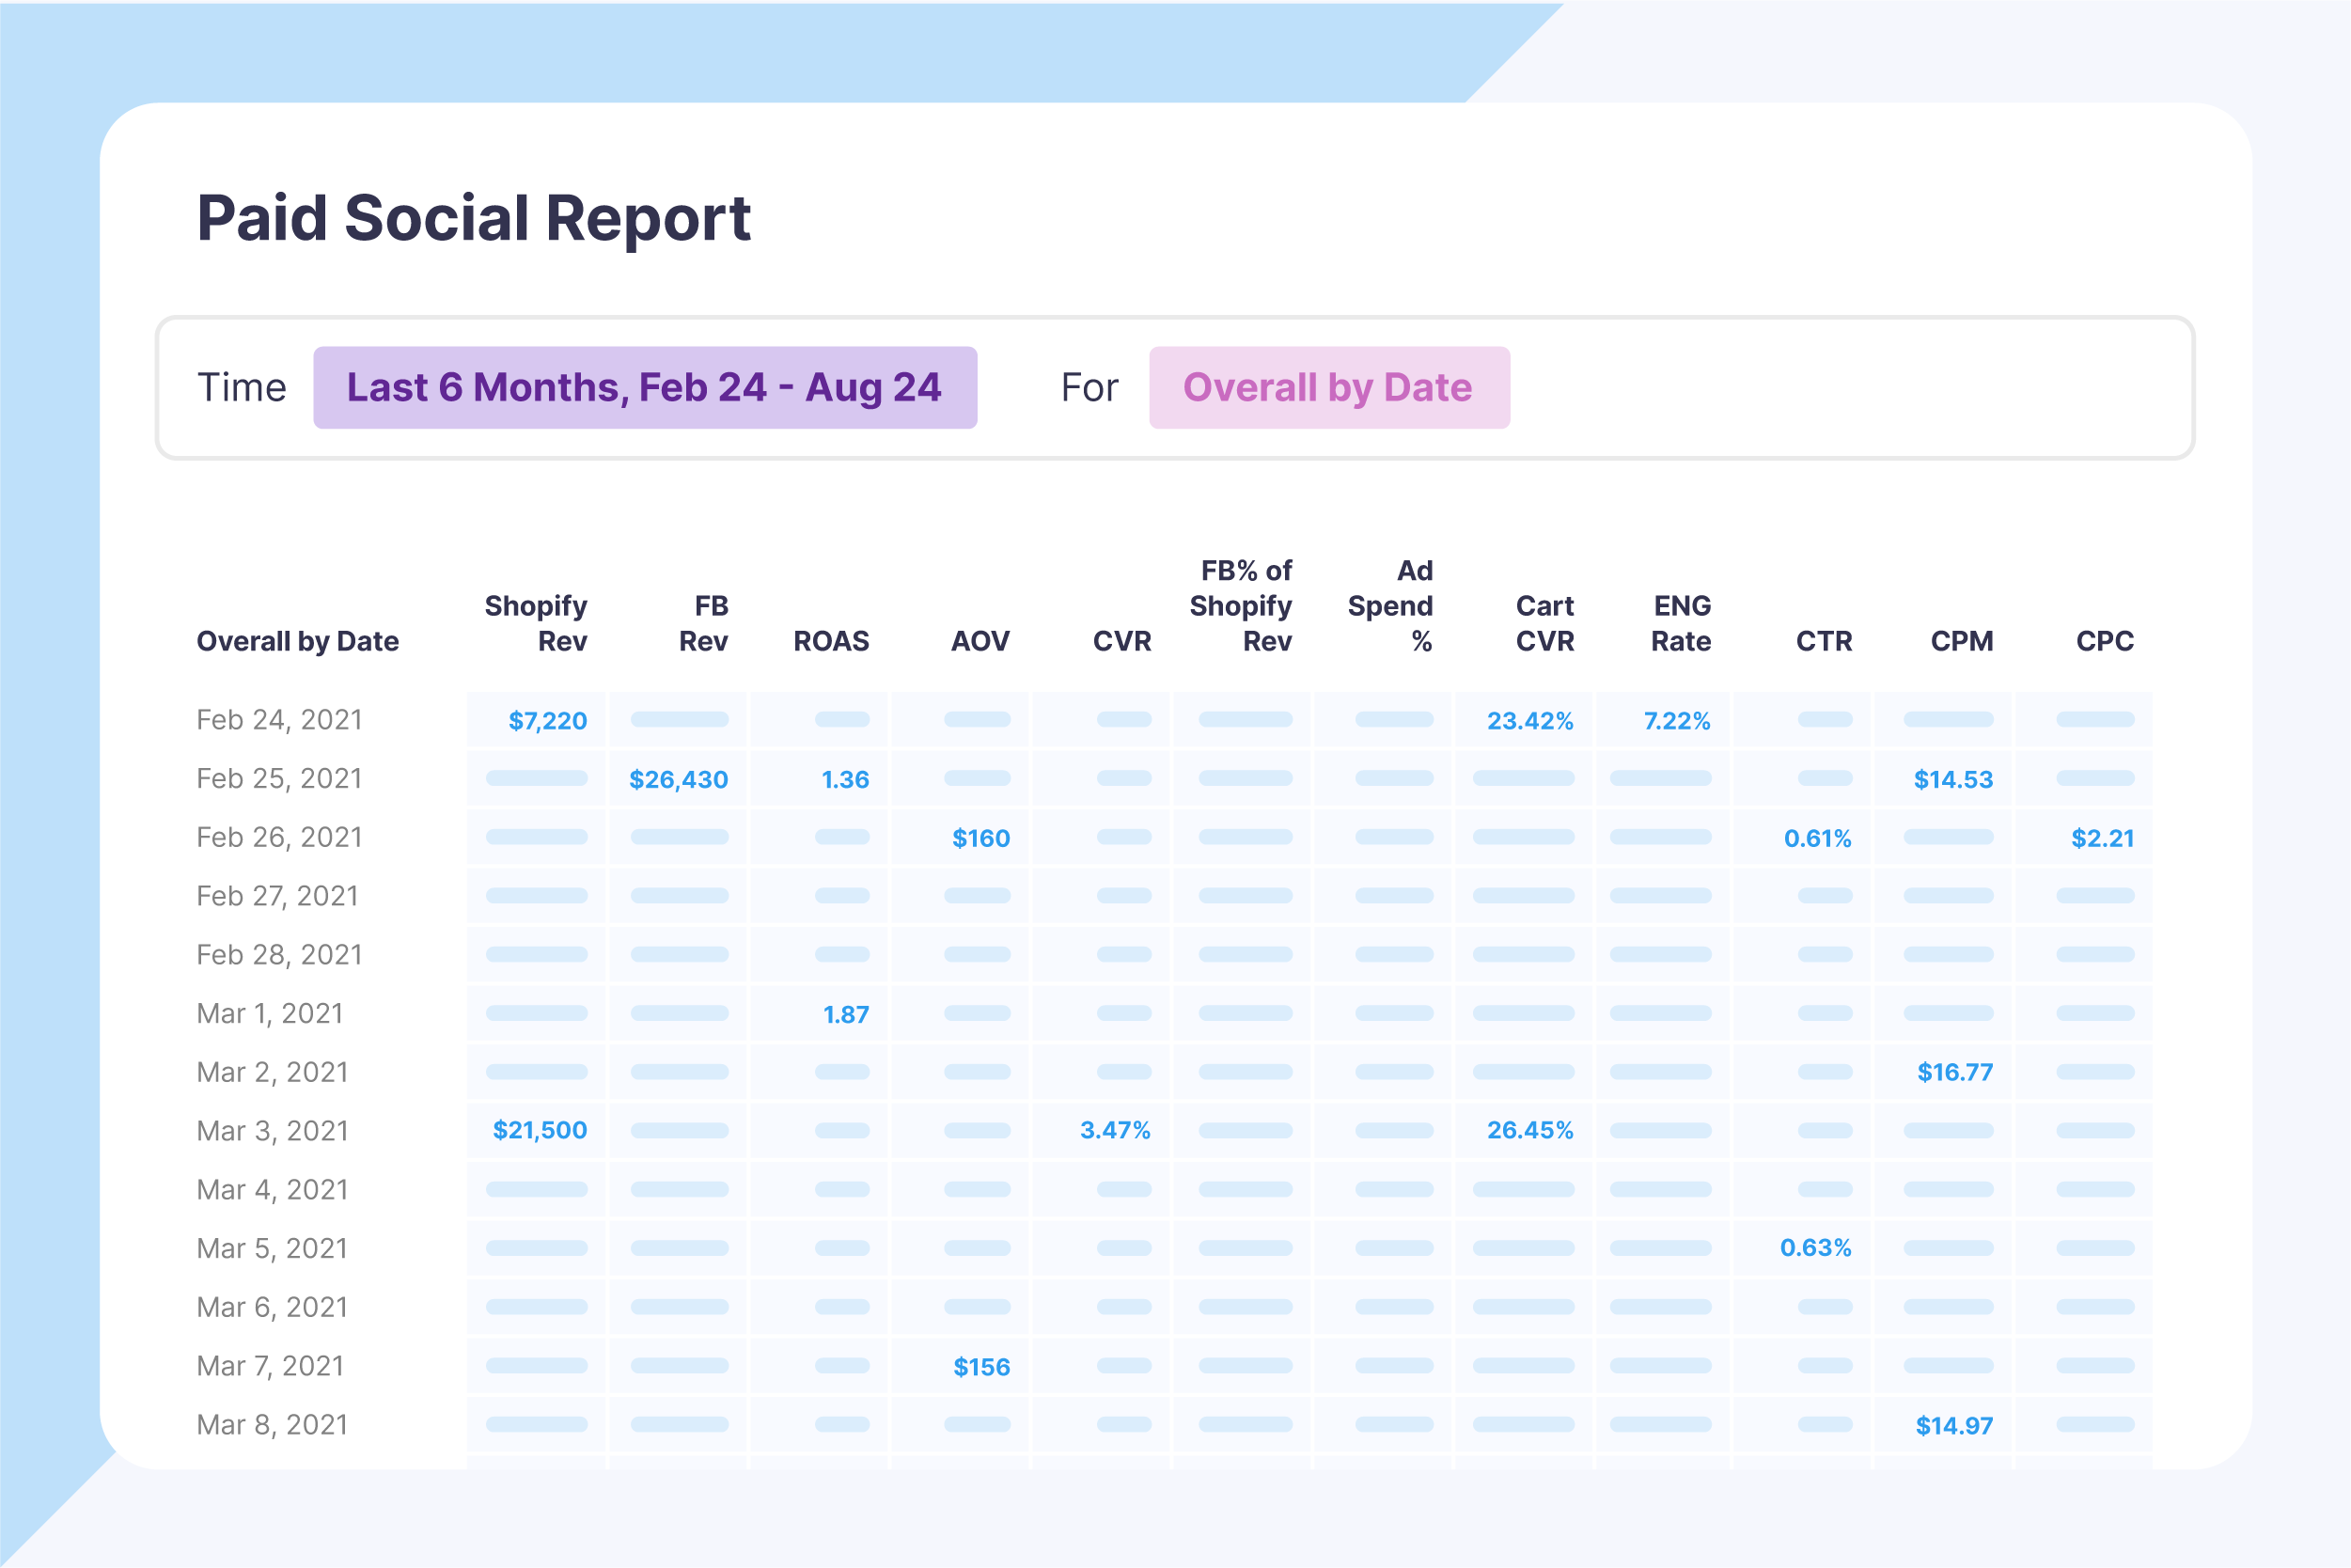
Task: Open the Overall by Date selector
Action: [1328, 388]
